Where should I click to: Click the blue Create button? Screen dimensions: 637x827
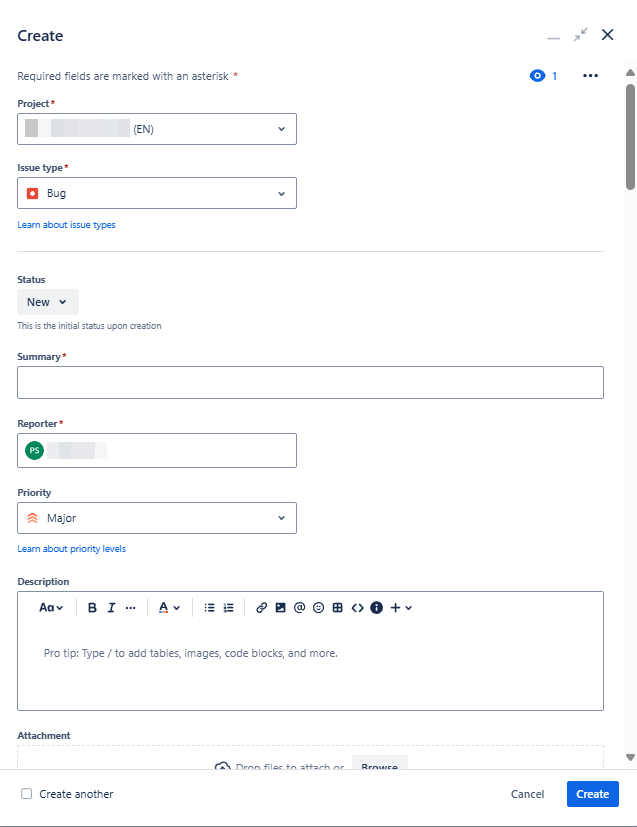tap(593, 794)
